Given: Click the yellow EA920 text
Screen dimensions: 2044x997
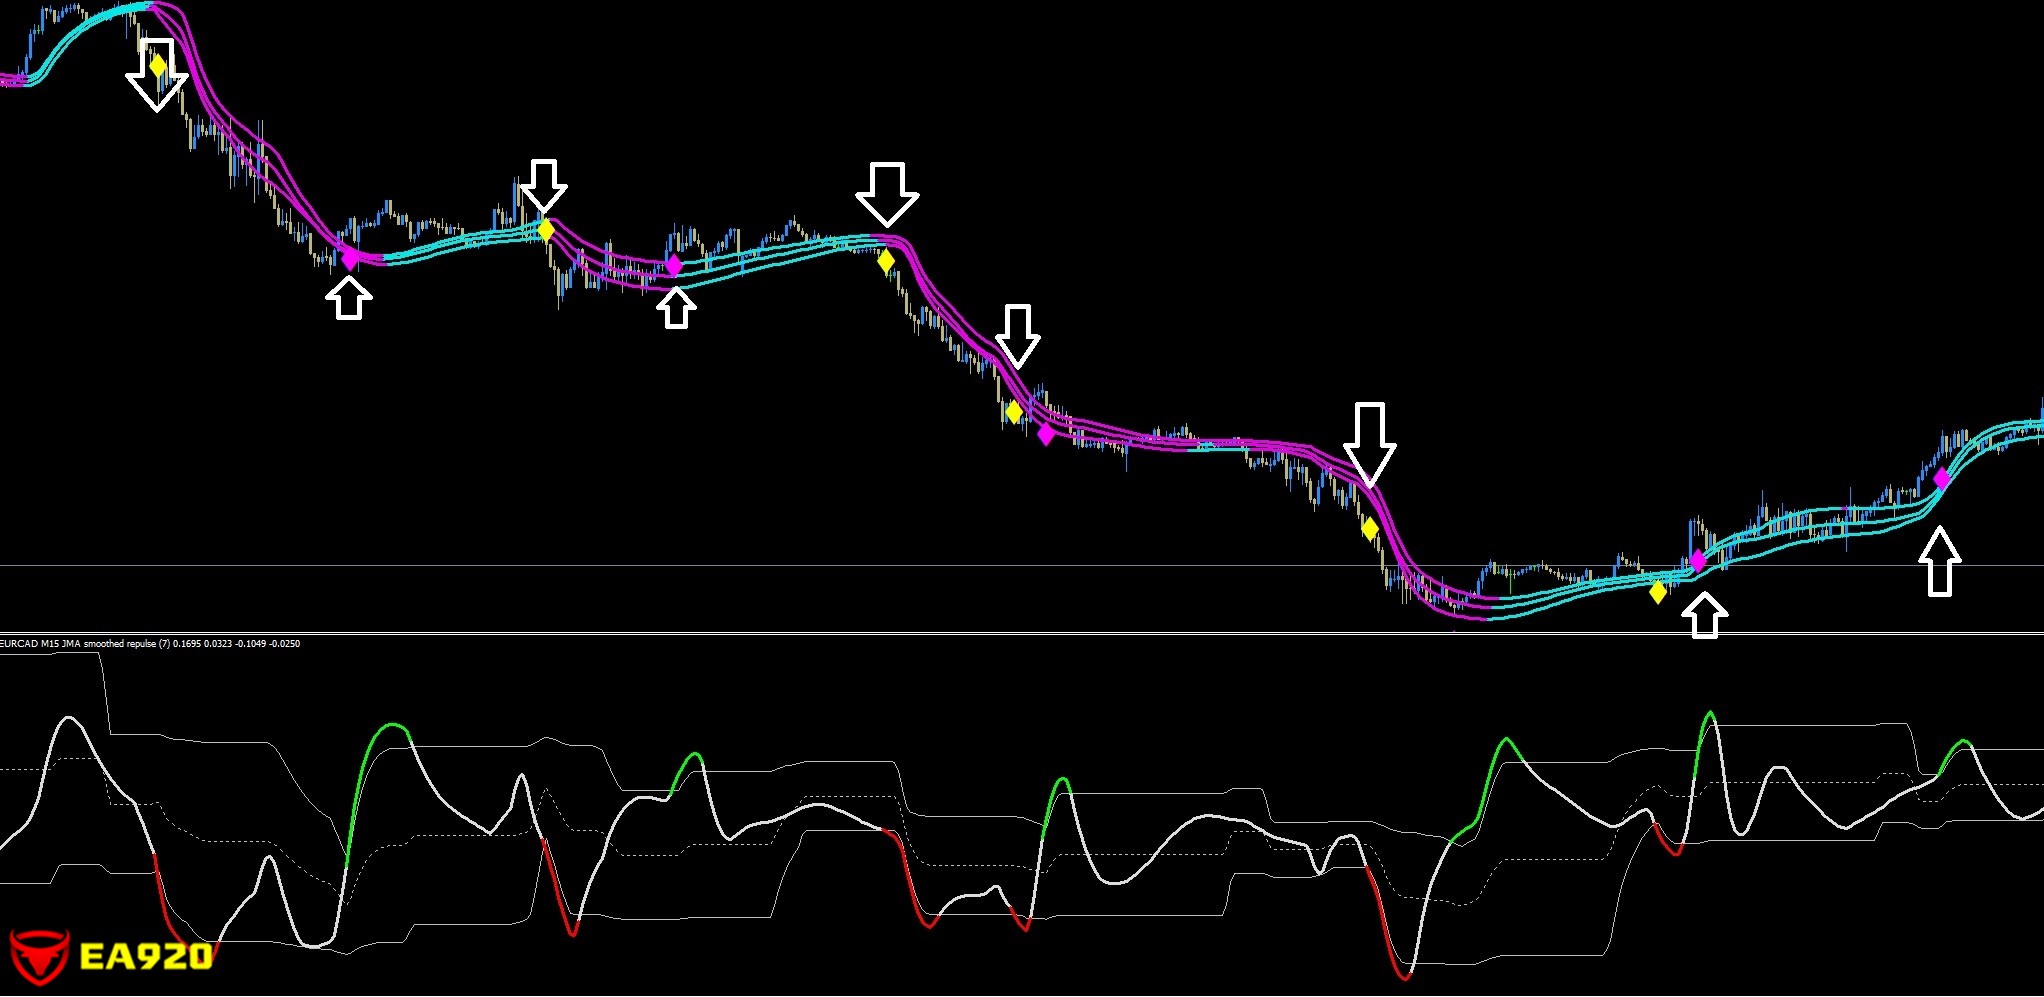Looking at the screenshot, I should coord(145,957).
